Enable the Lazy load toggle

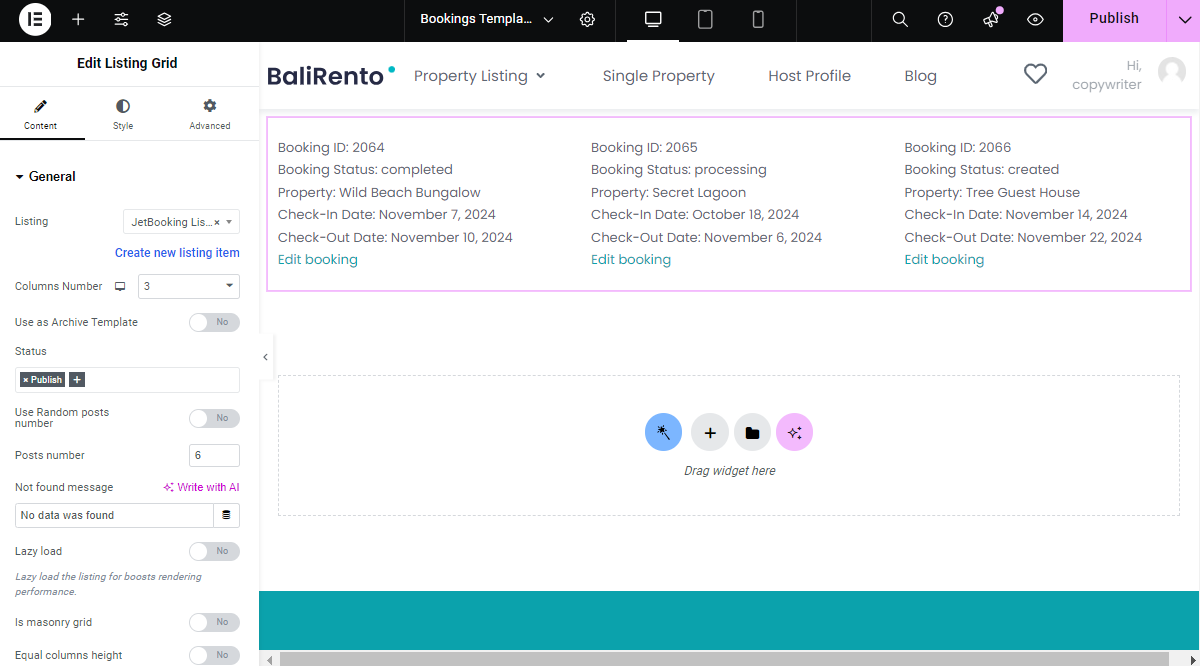click(214, 551)
